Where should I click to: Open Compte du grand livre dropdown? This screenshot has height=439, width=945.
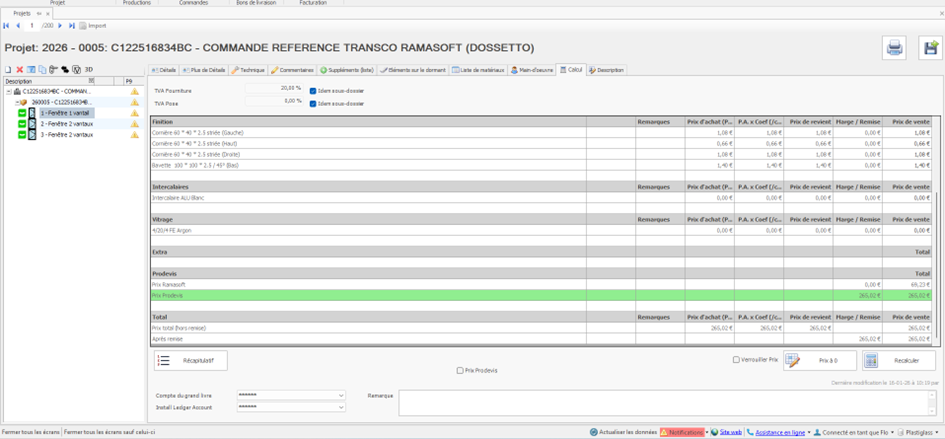(x=341, y=396)
